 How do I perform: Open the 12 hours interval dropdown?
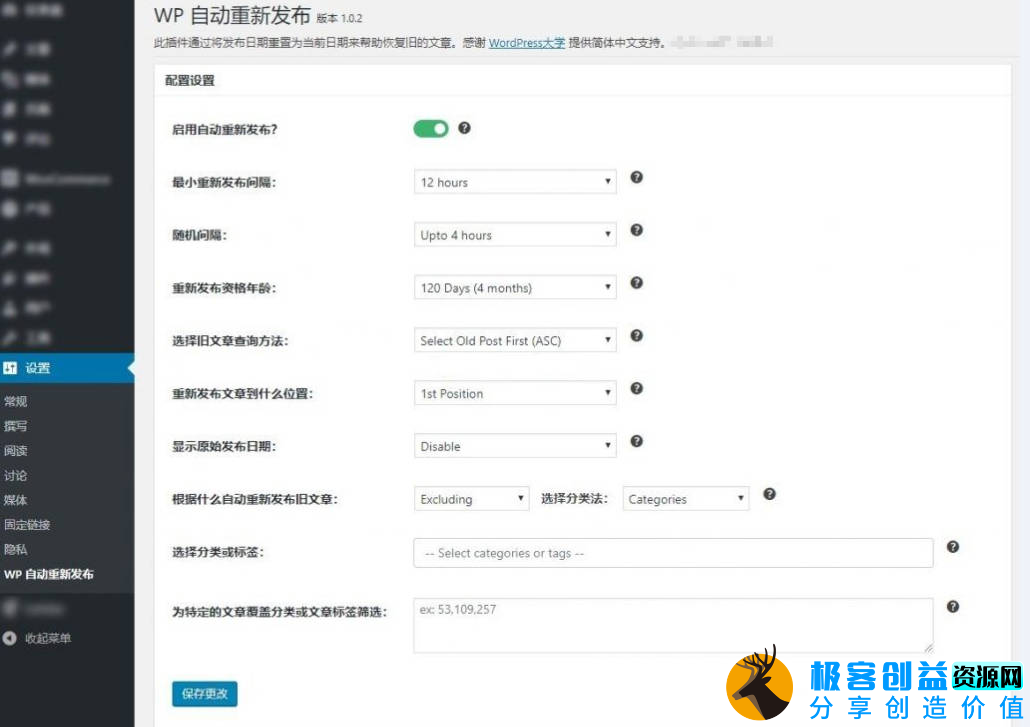click(x=515, y=182)
